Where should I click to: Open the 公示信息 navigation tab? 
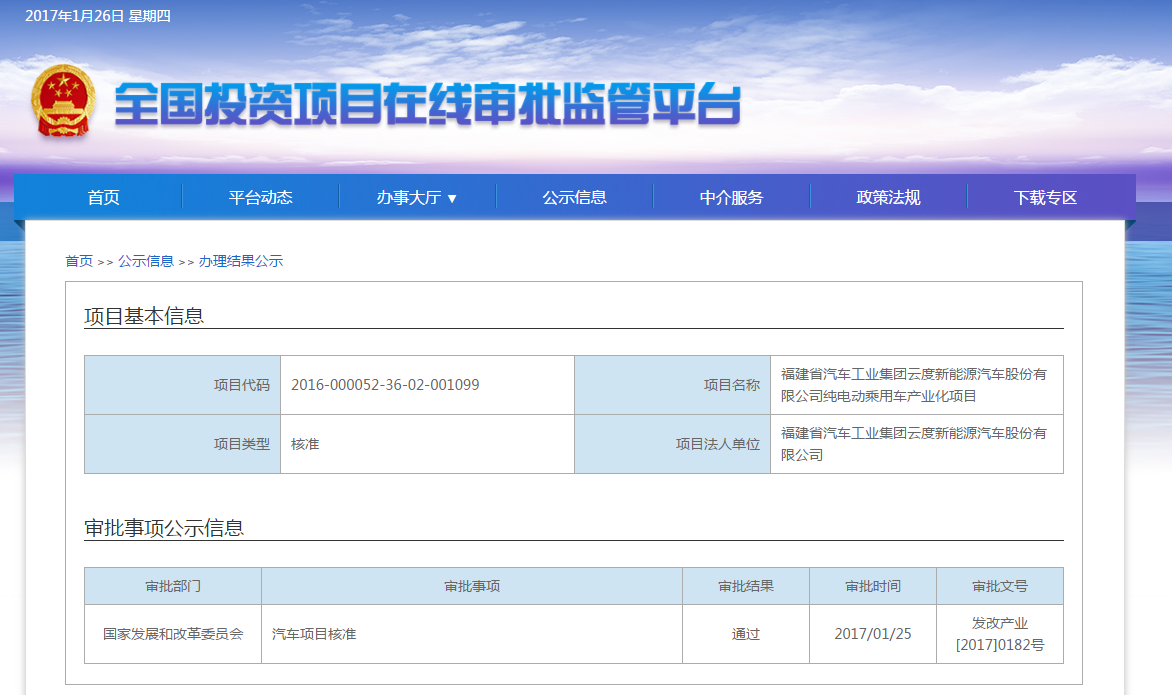(574, 197)
